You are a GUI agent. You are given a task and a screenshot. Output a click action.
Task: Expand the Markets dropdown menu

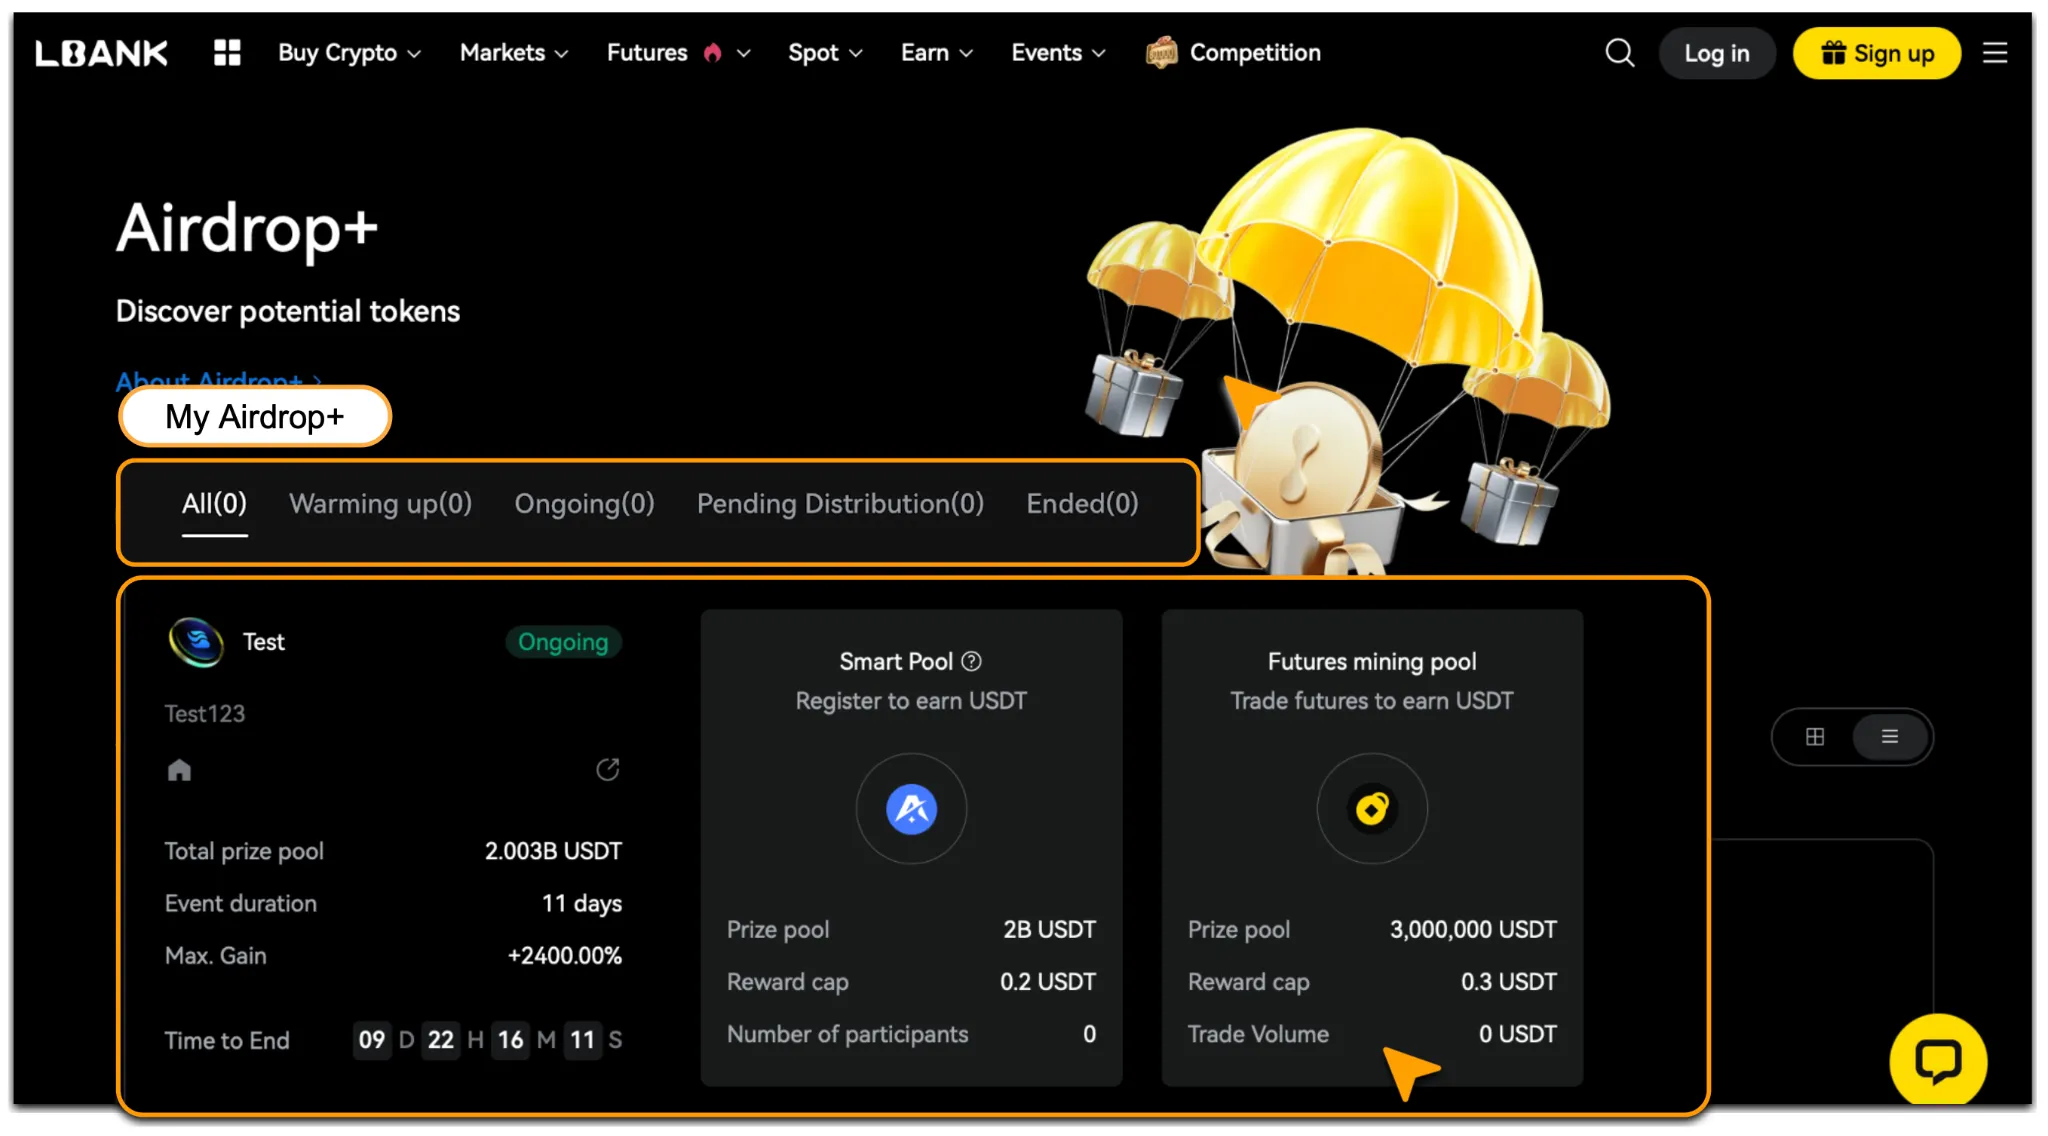[x=514, y=53]
